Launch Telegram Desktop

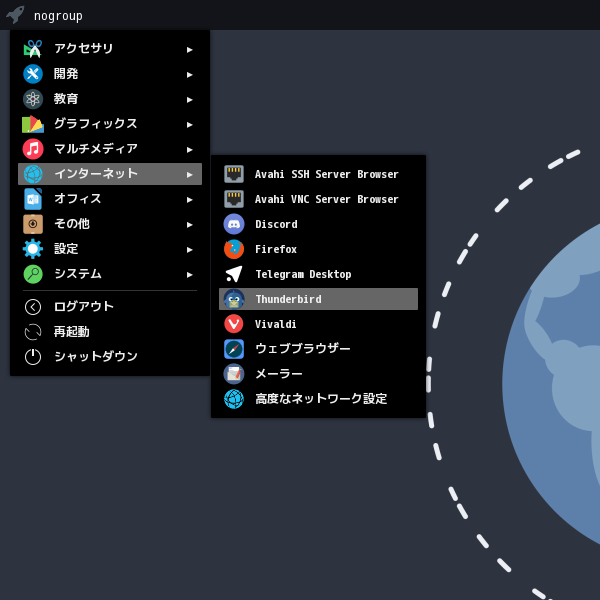coord(318,274)
